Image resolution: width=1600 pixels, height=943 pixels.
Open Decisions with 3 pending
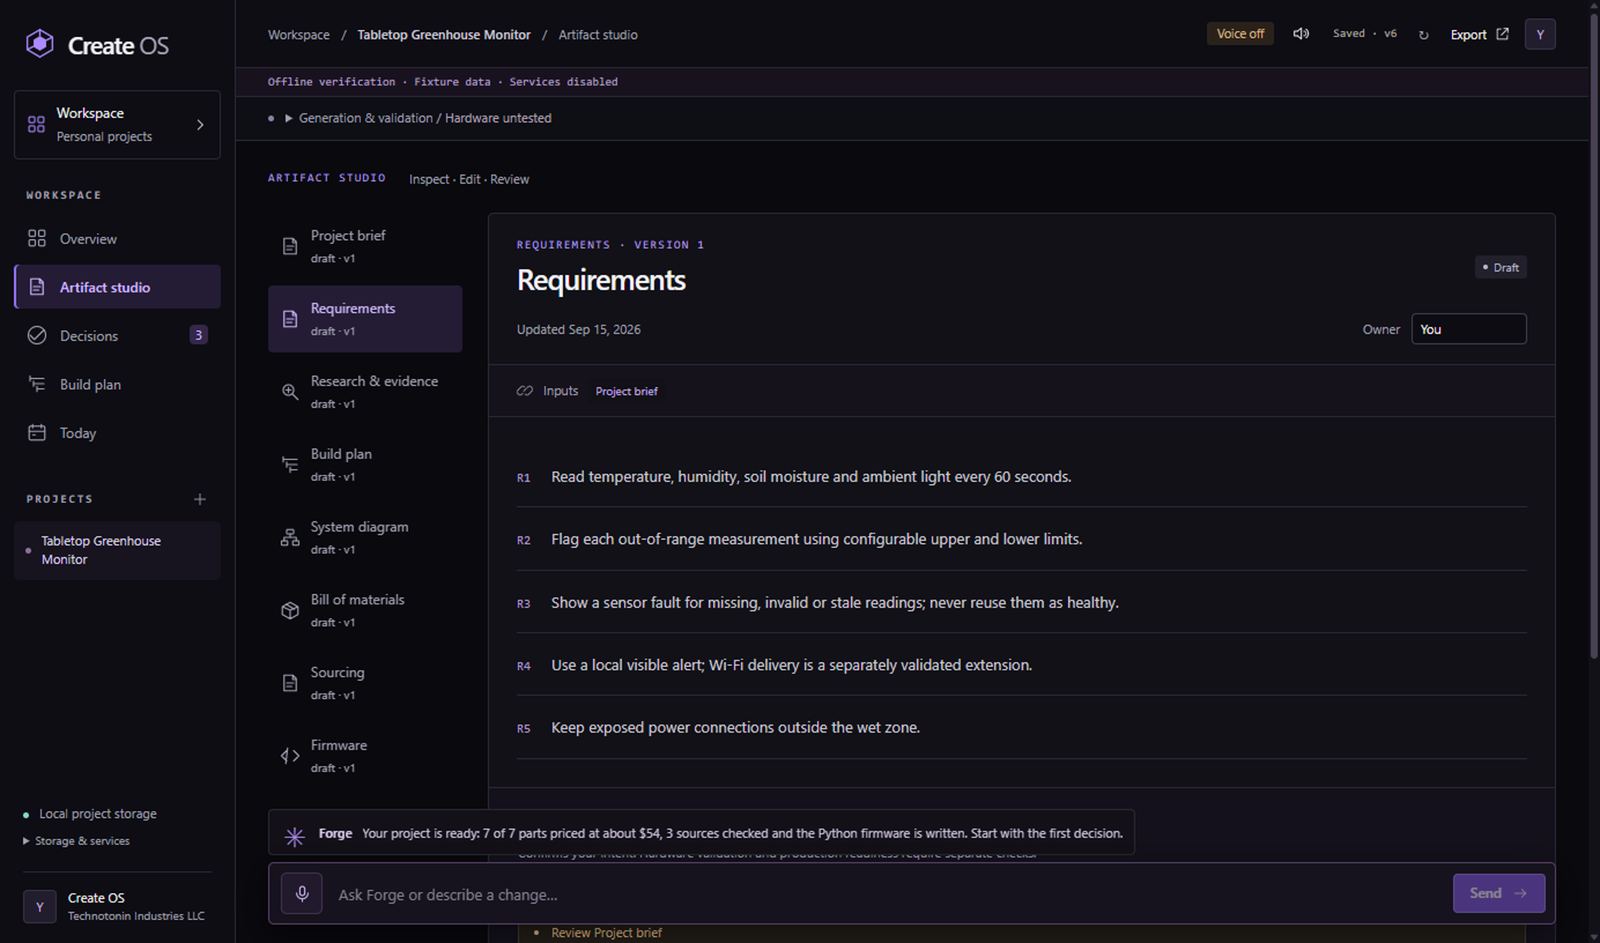point(117,336)
